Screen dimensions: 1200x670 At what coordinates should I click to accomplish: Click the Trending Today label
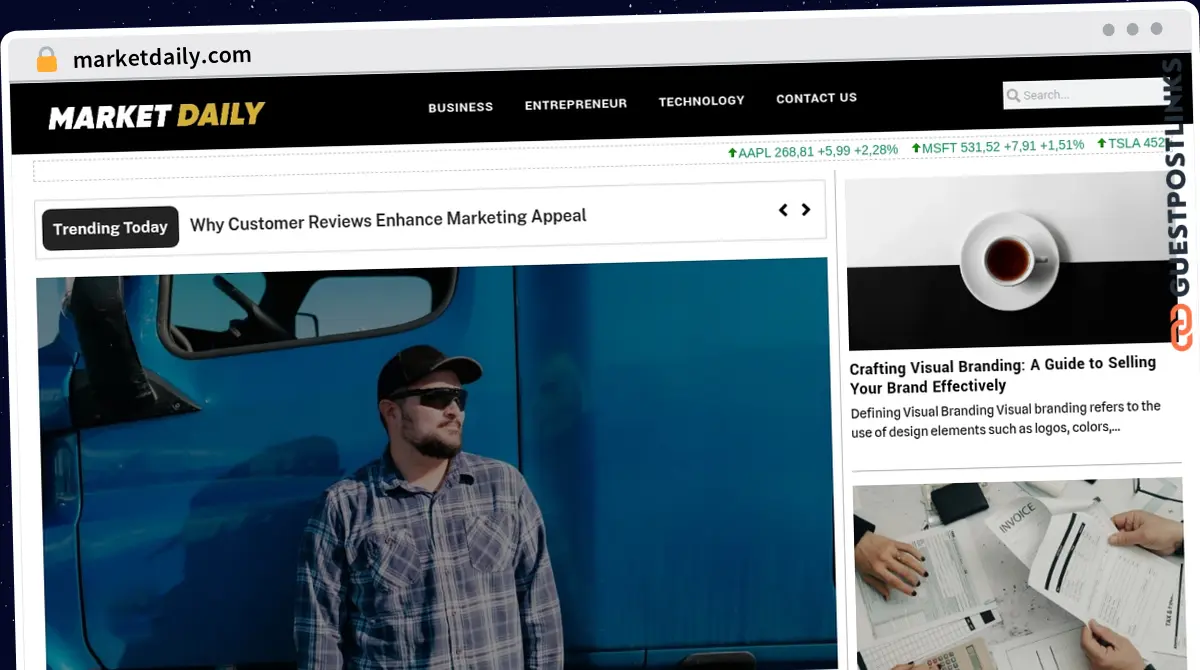pyautogui.click(x=110, y=228)
